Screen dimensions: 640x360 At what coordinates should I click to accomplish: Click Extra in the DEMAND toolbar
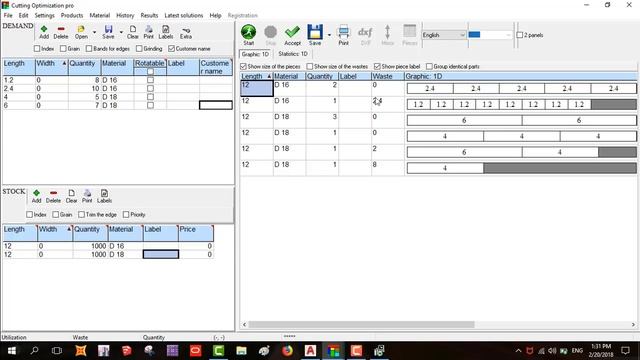tap(186, 32)
